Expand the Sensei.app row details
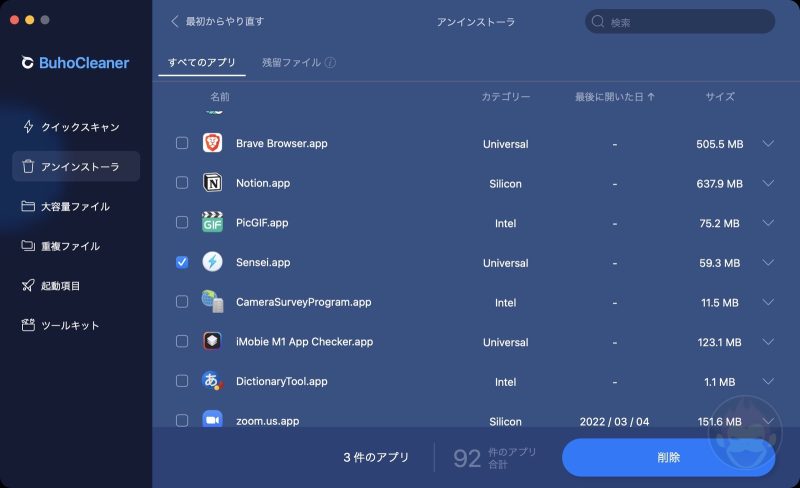Viewport: 800px width, 488px height. click(x=768, y=262)
